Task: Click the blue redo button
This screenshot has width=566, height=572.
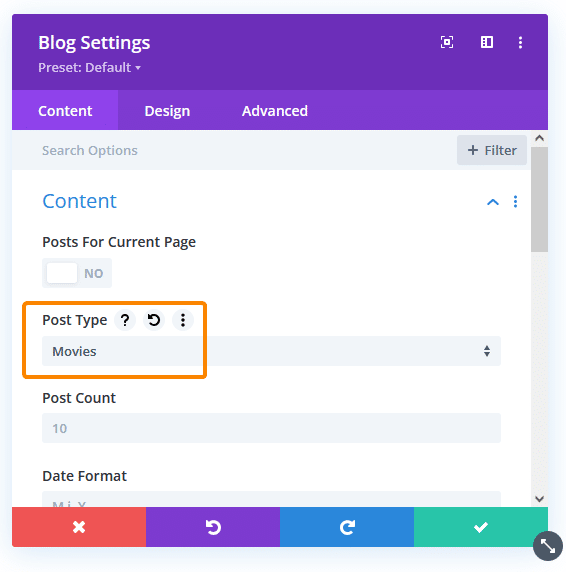Action: [347, 527]
